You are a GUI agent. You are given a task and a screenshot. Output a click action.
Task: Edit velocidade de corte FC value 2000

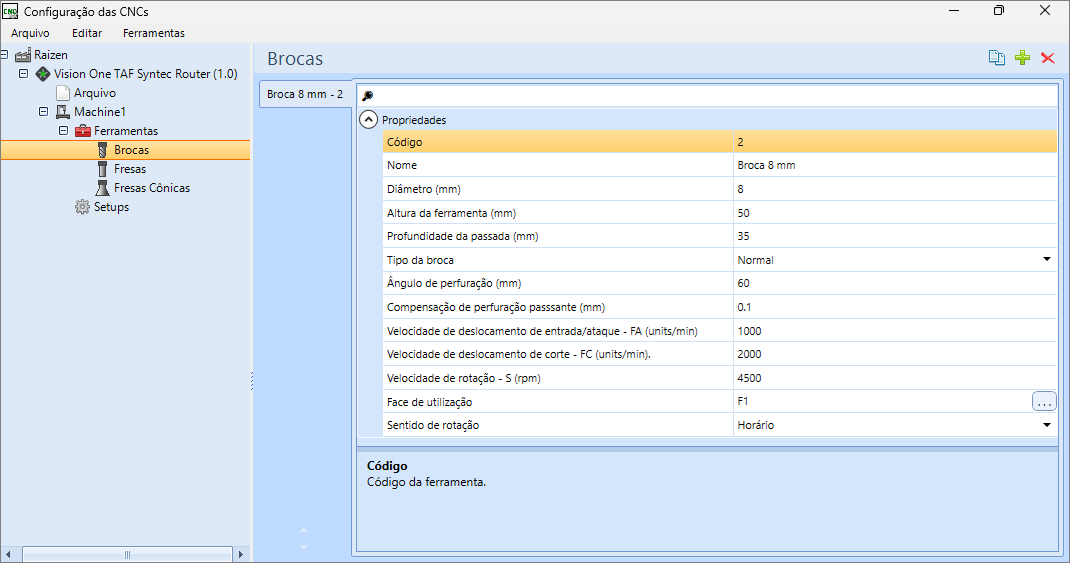pyautogui.click(x=895, y=354)
